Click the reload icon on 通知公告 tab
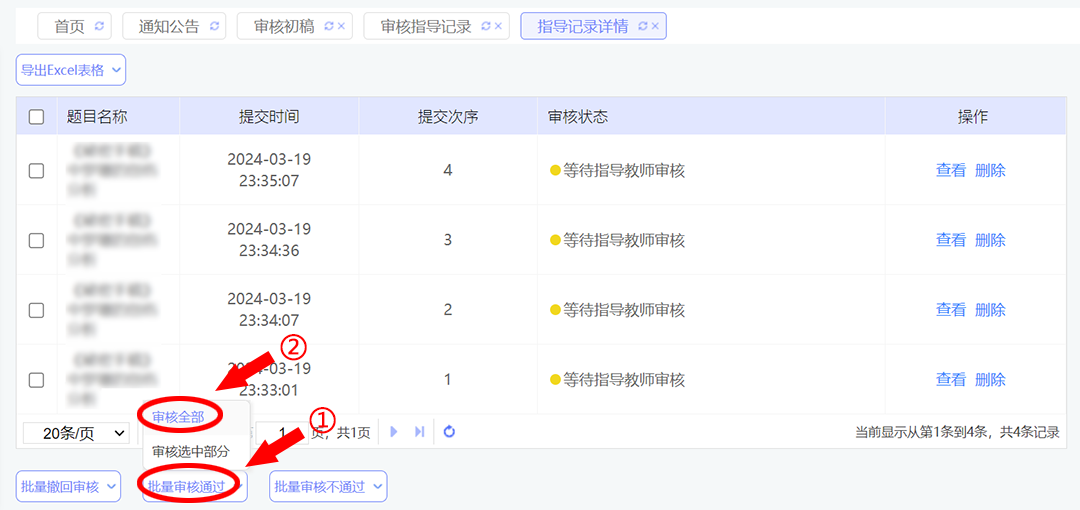Viewport: 1080px width, 510px height. [x=214, y=27]
